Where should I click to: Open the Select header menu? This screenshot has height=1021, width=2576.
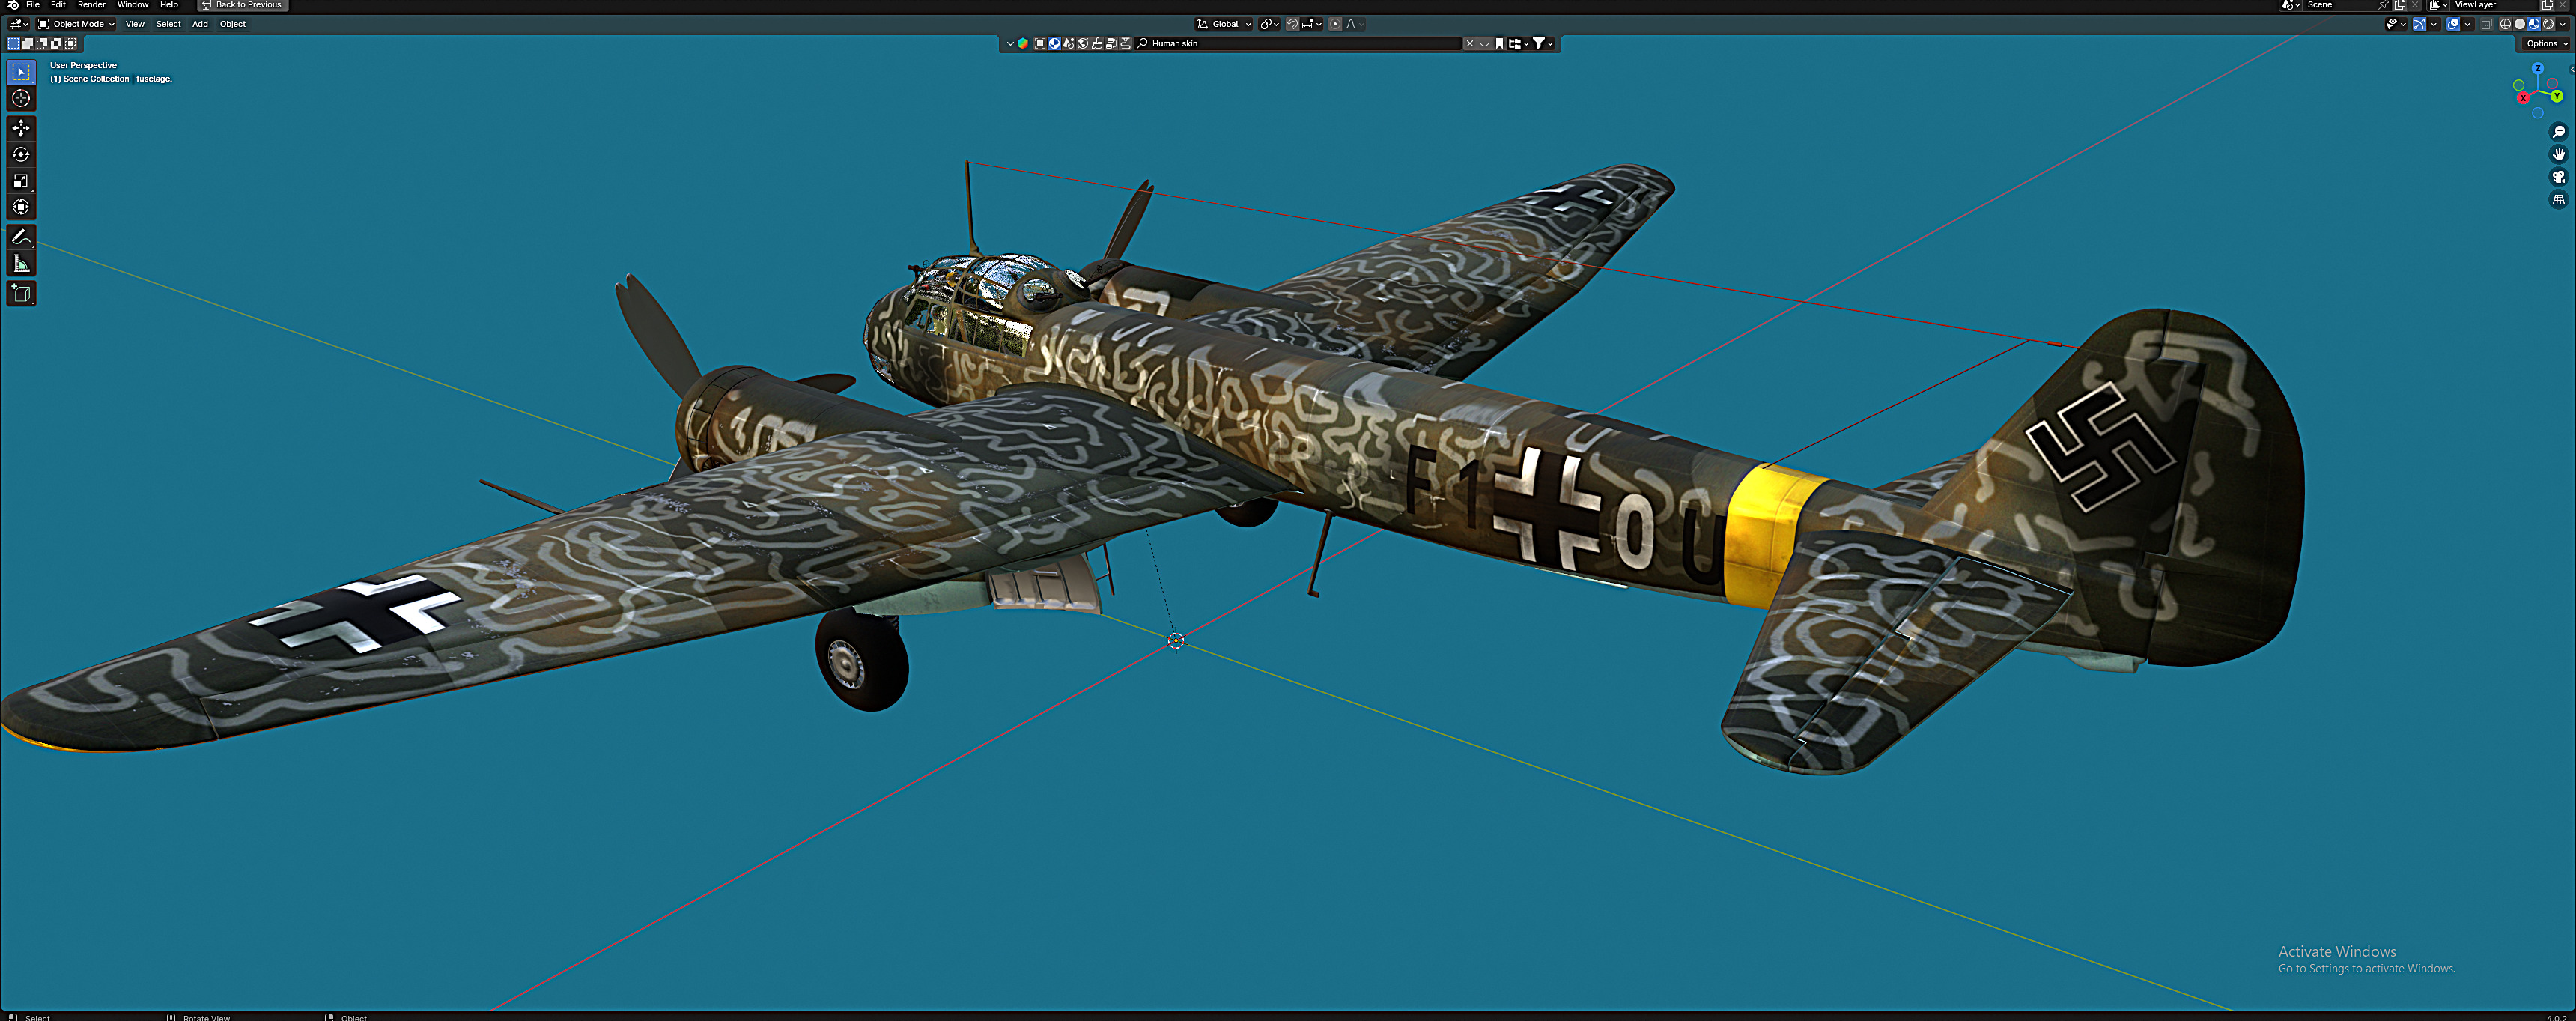point(168,24)
